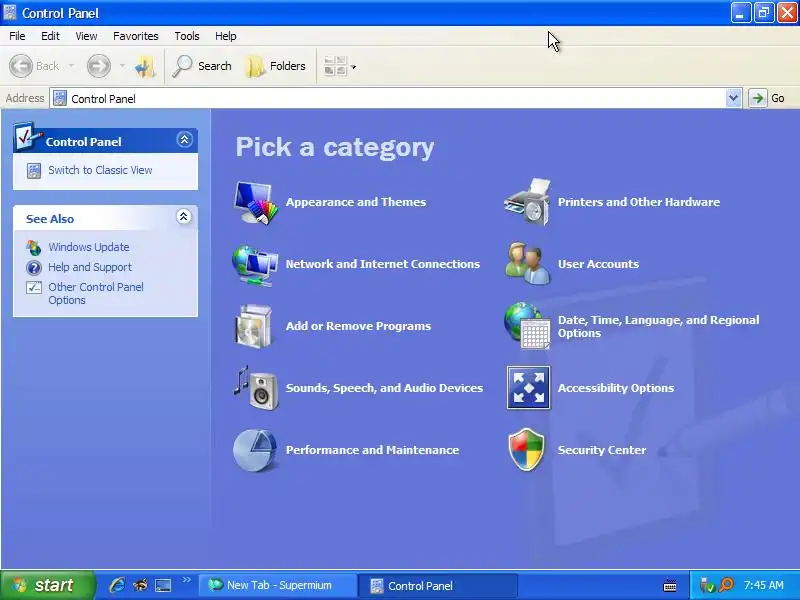Screen dimensions: 800x600
Task: Click the Search magnifier toolbar button
Action: point(202,66)
